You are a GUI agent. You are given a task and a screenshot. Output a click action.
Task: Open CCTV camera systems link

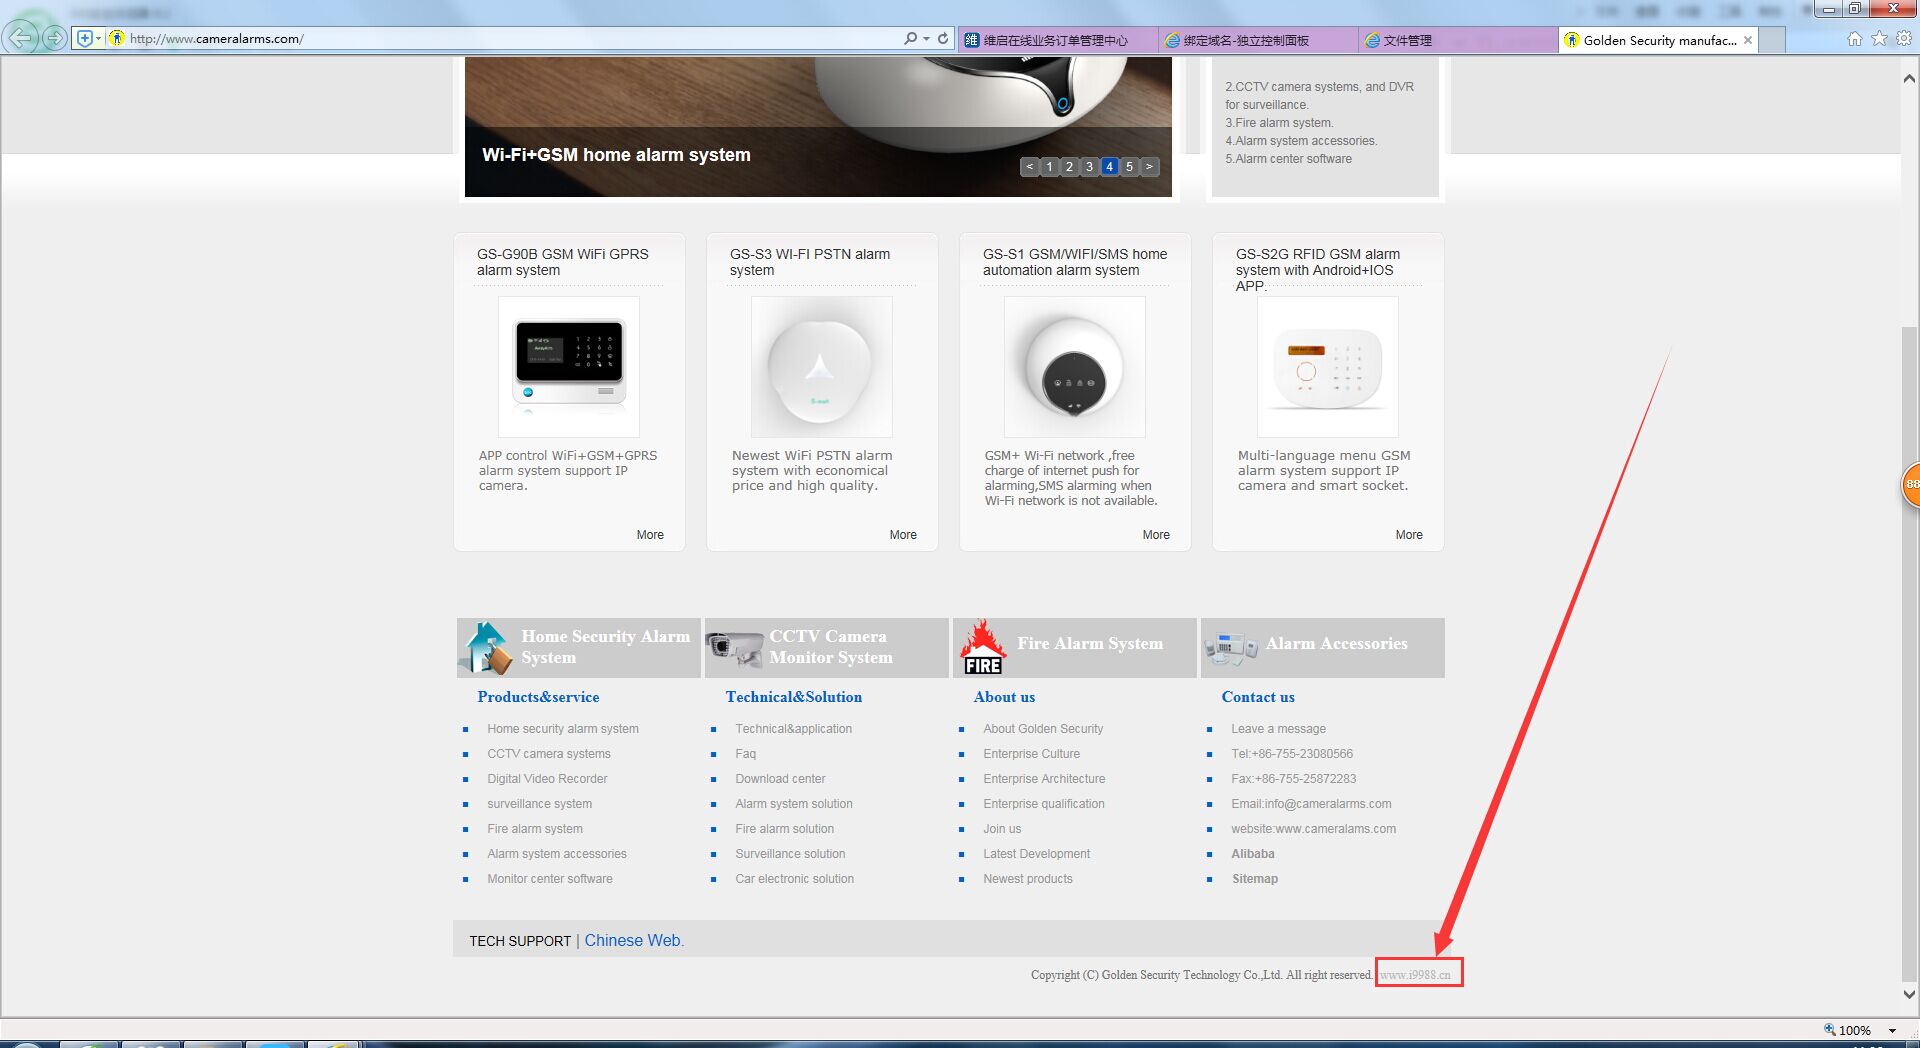(x=549, y=754)
